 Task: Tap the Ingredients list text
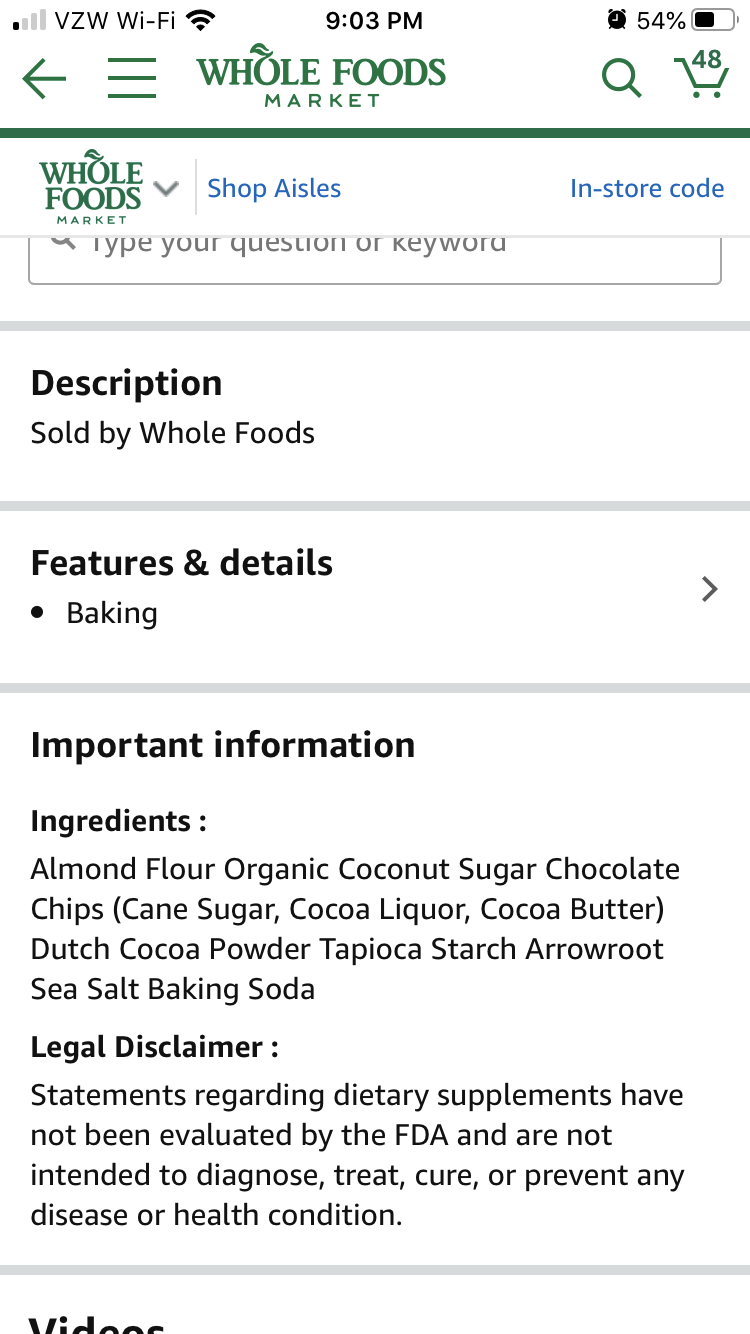pyautogui.click(x=355, y=929)
